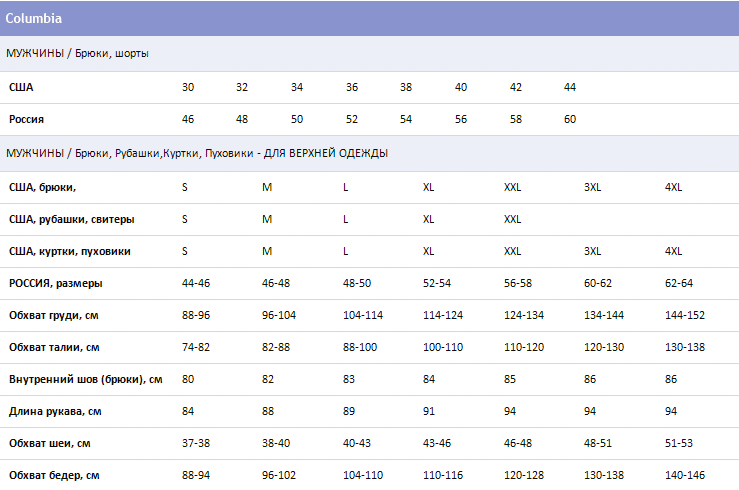
Task: Click hip value 88-94
Action: coord(196,476)
